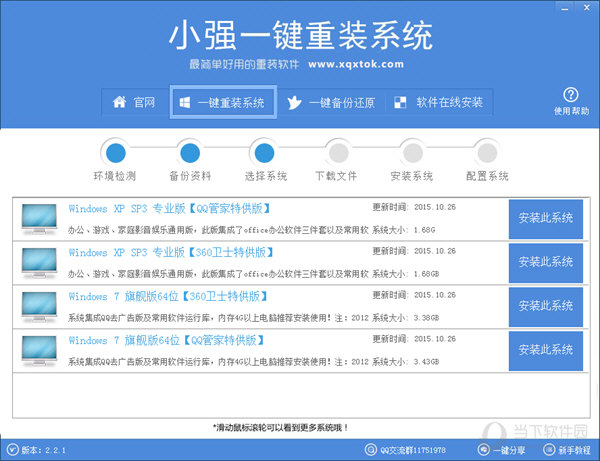Click the bird icon beside 一键备份还原
Viewport: 600px width, 461px height.
pyautogui.click(x=294, y=102)
